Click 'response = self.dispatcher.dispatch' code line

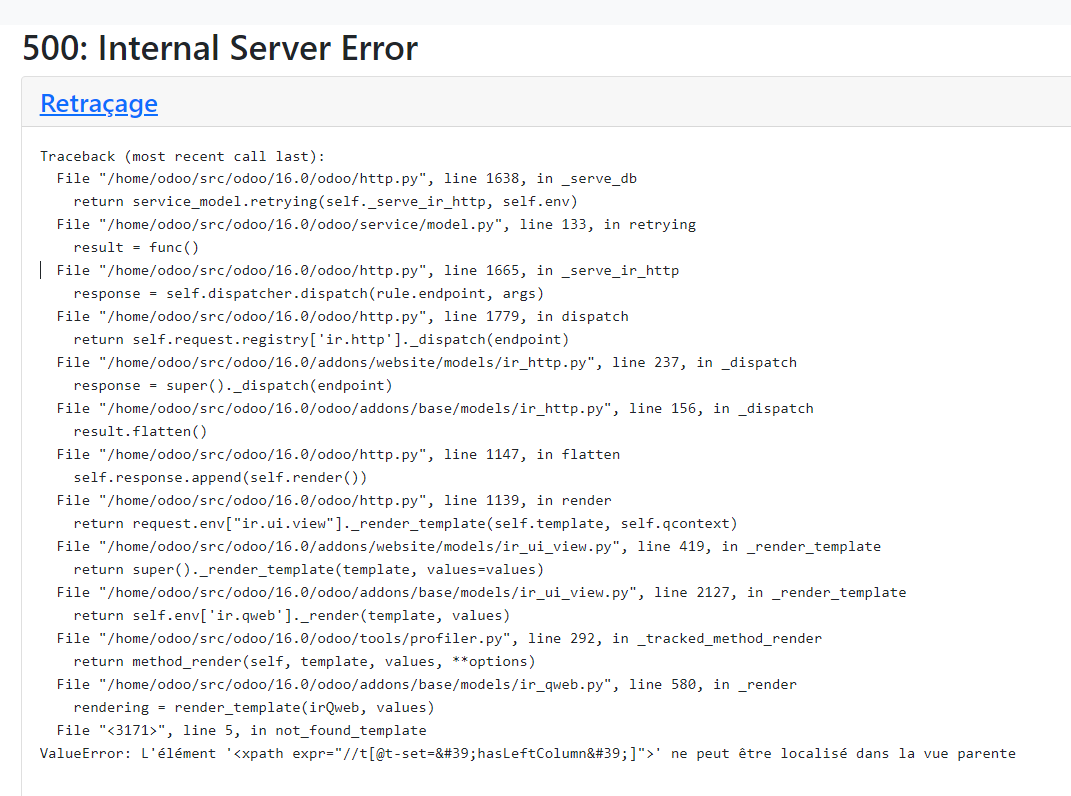pos(309,294)
